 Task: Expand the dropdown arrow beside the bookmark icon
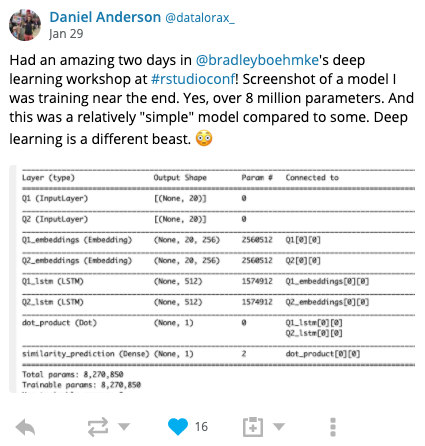tap(279, 426)
